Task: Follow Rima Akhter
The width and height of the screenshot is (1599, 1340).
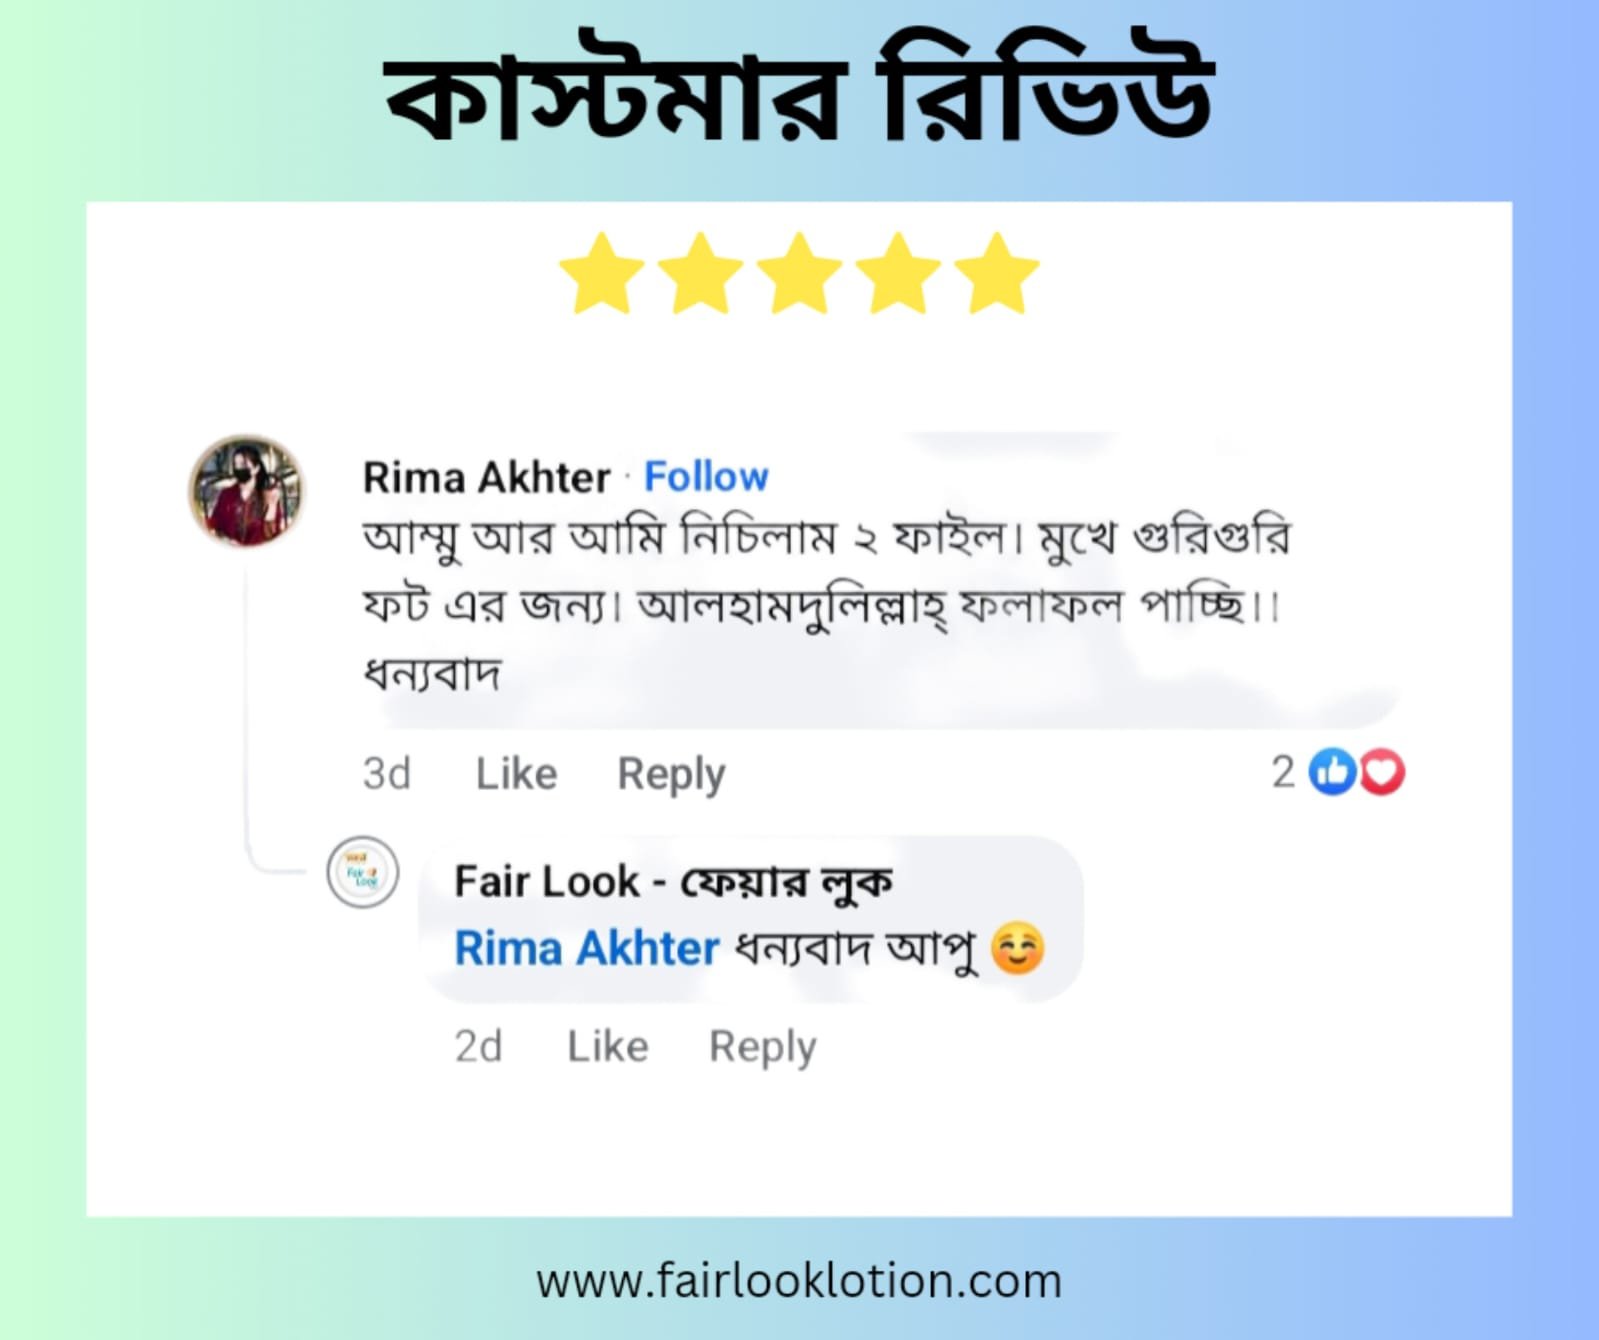Action: (706, 476)
